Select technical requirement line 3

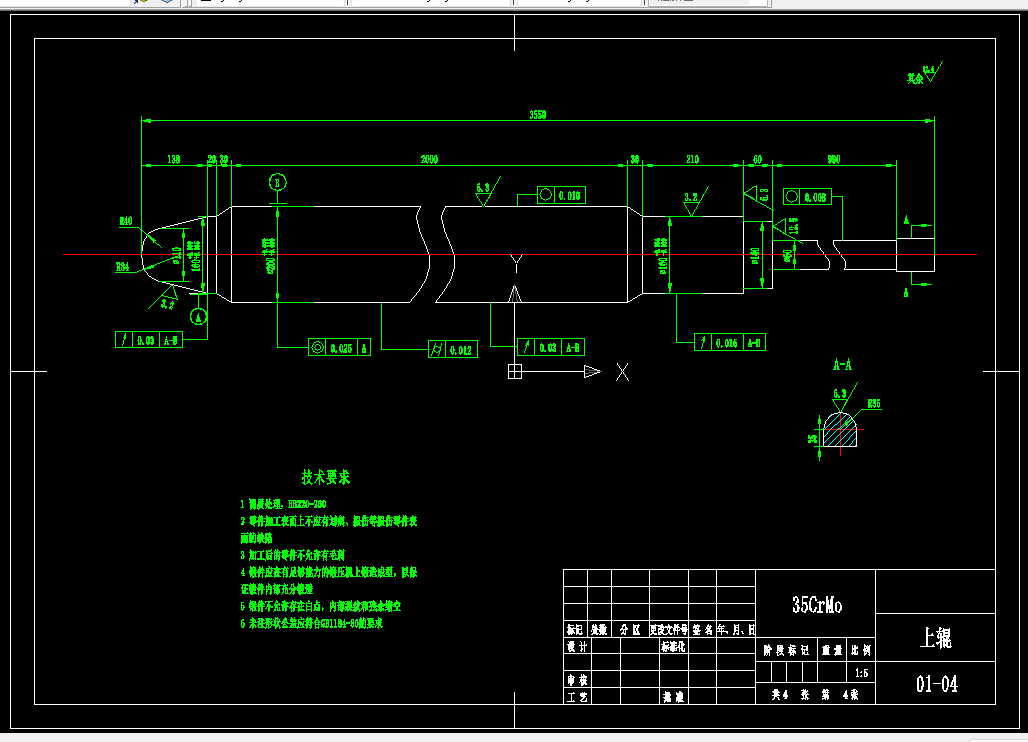pyautogui.click(x=292, y=555)
